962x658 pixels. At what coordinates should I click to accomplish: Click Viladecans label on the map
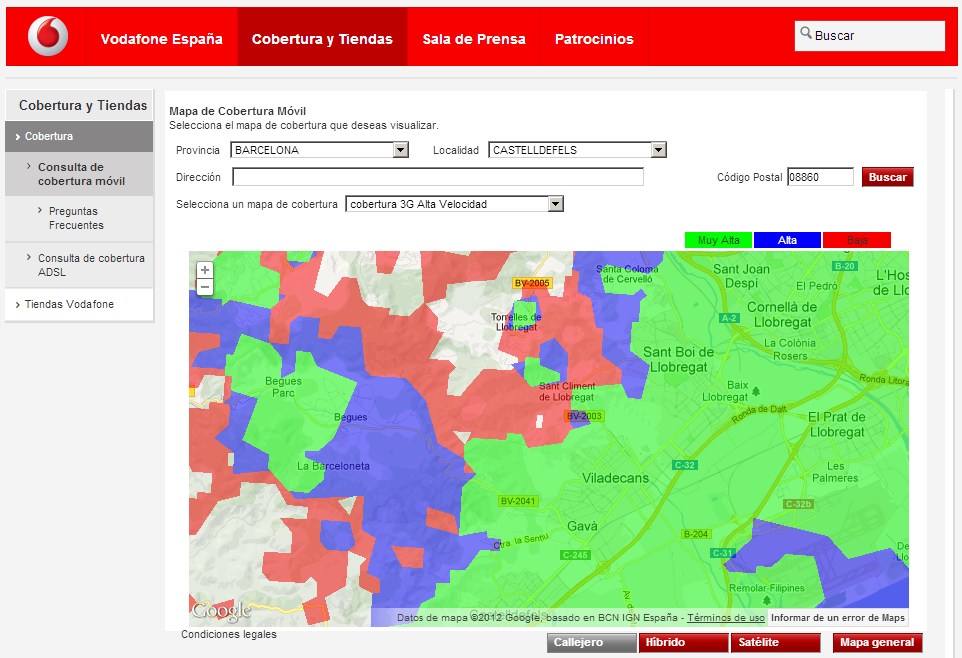[x=615, y=478]
